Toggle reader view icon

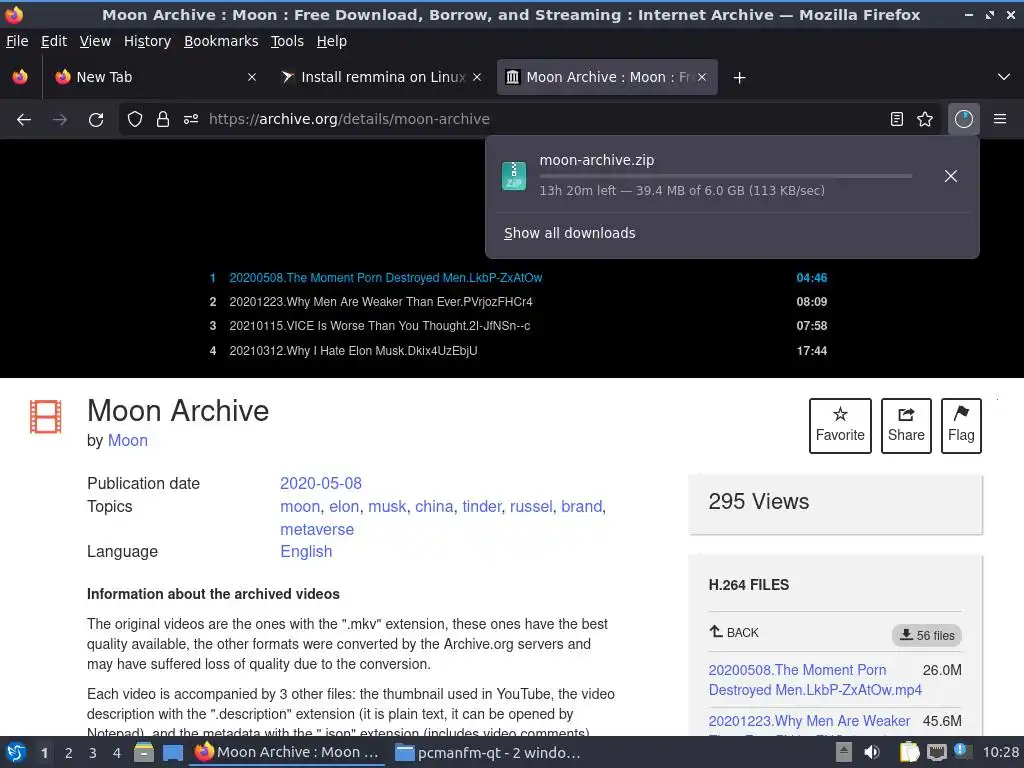(x=897, y=119)
